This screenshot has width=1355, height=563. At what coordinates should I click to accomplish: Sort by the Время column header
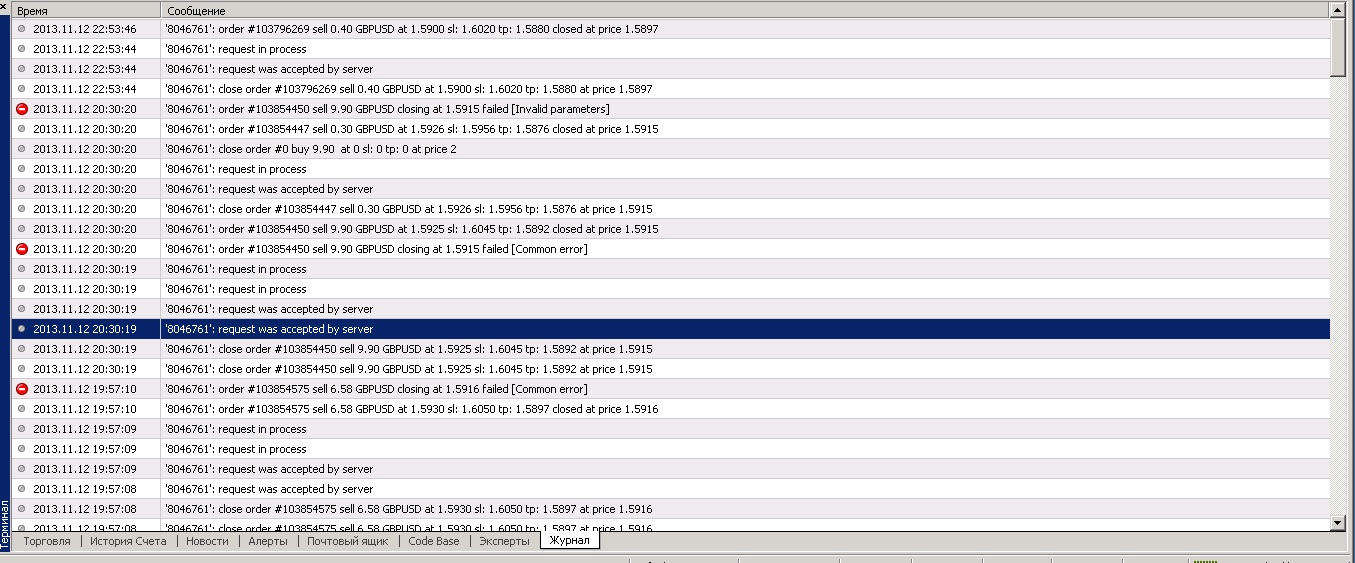point(86,10)
